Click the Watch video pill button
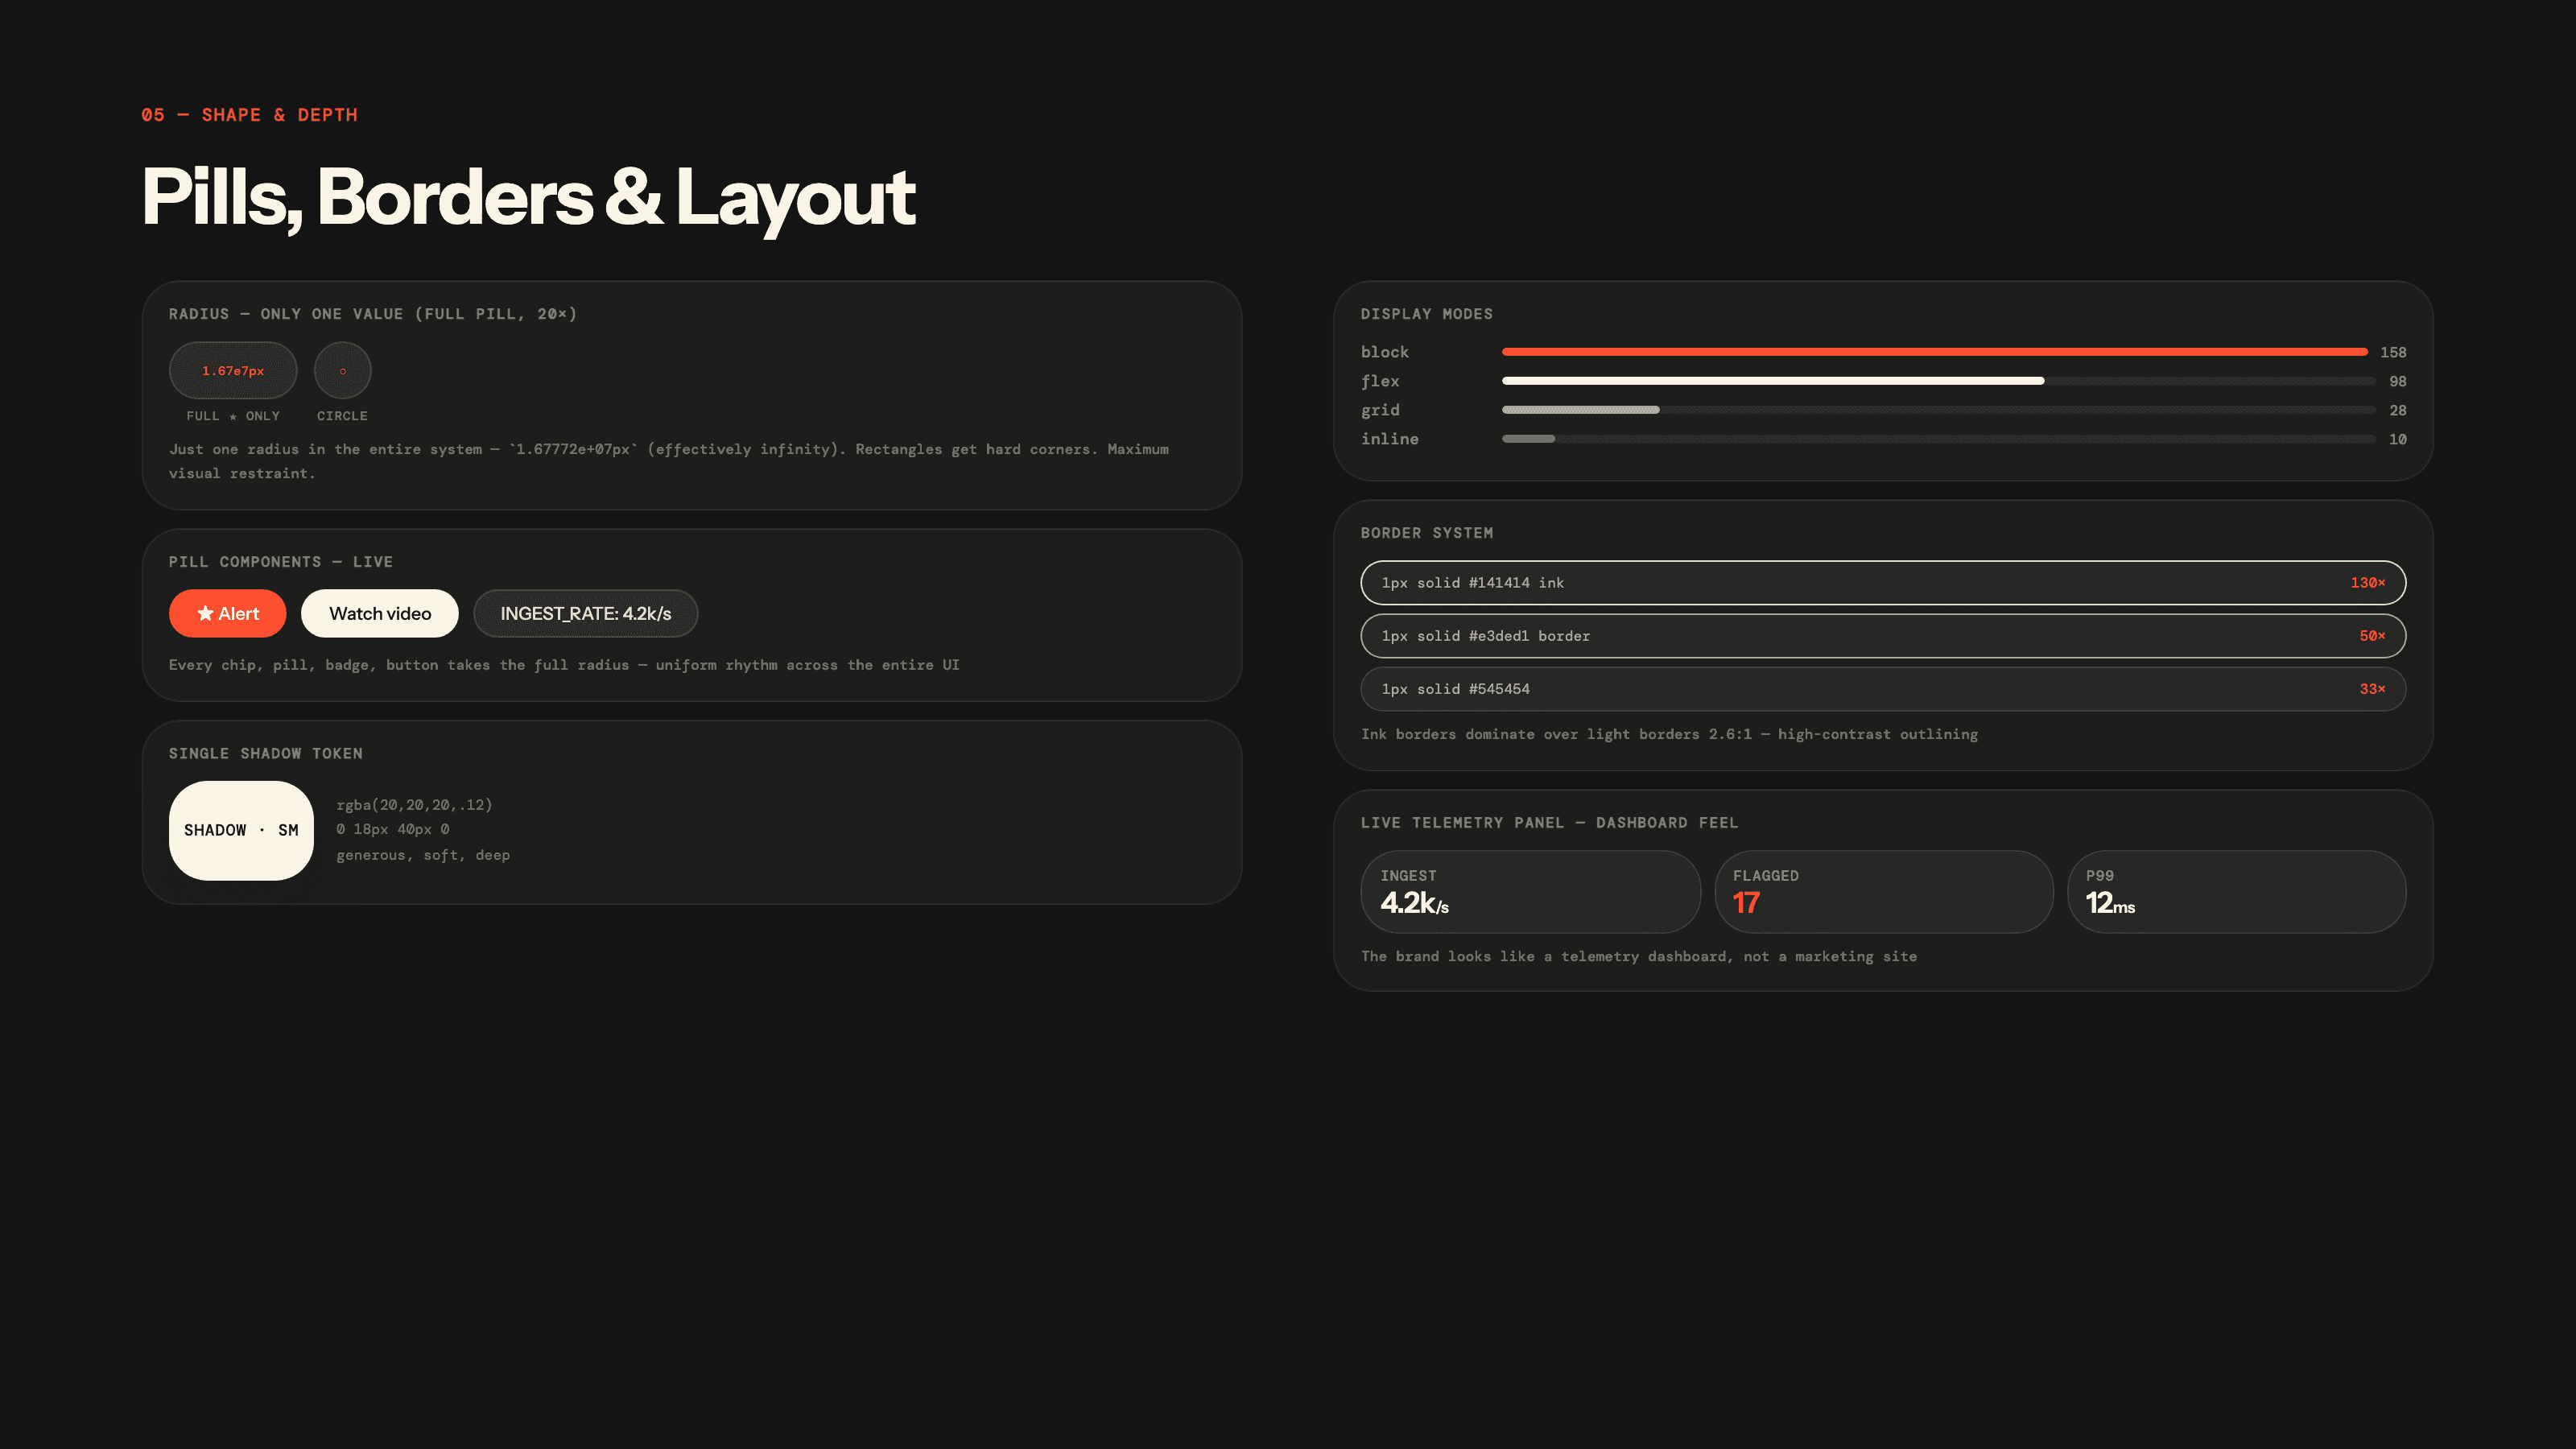This screenshot has width=2576, height=1449. click(380, 613)
